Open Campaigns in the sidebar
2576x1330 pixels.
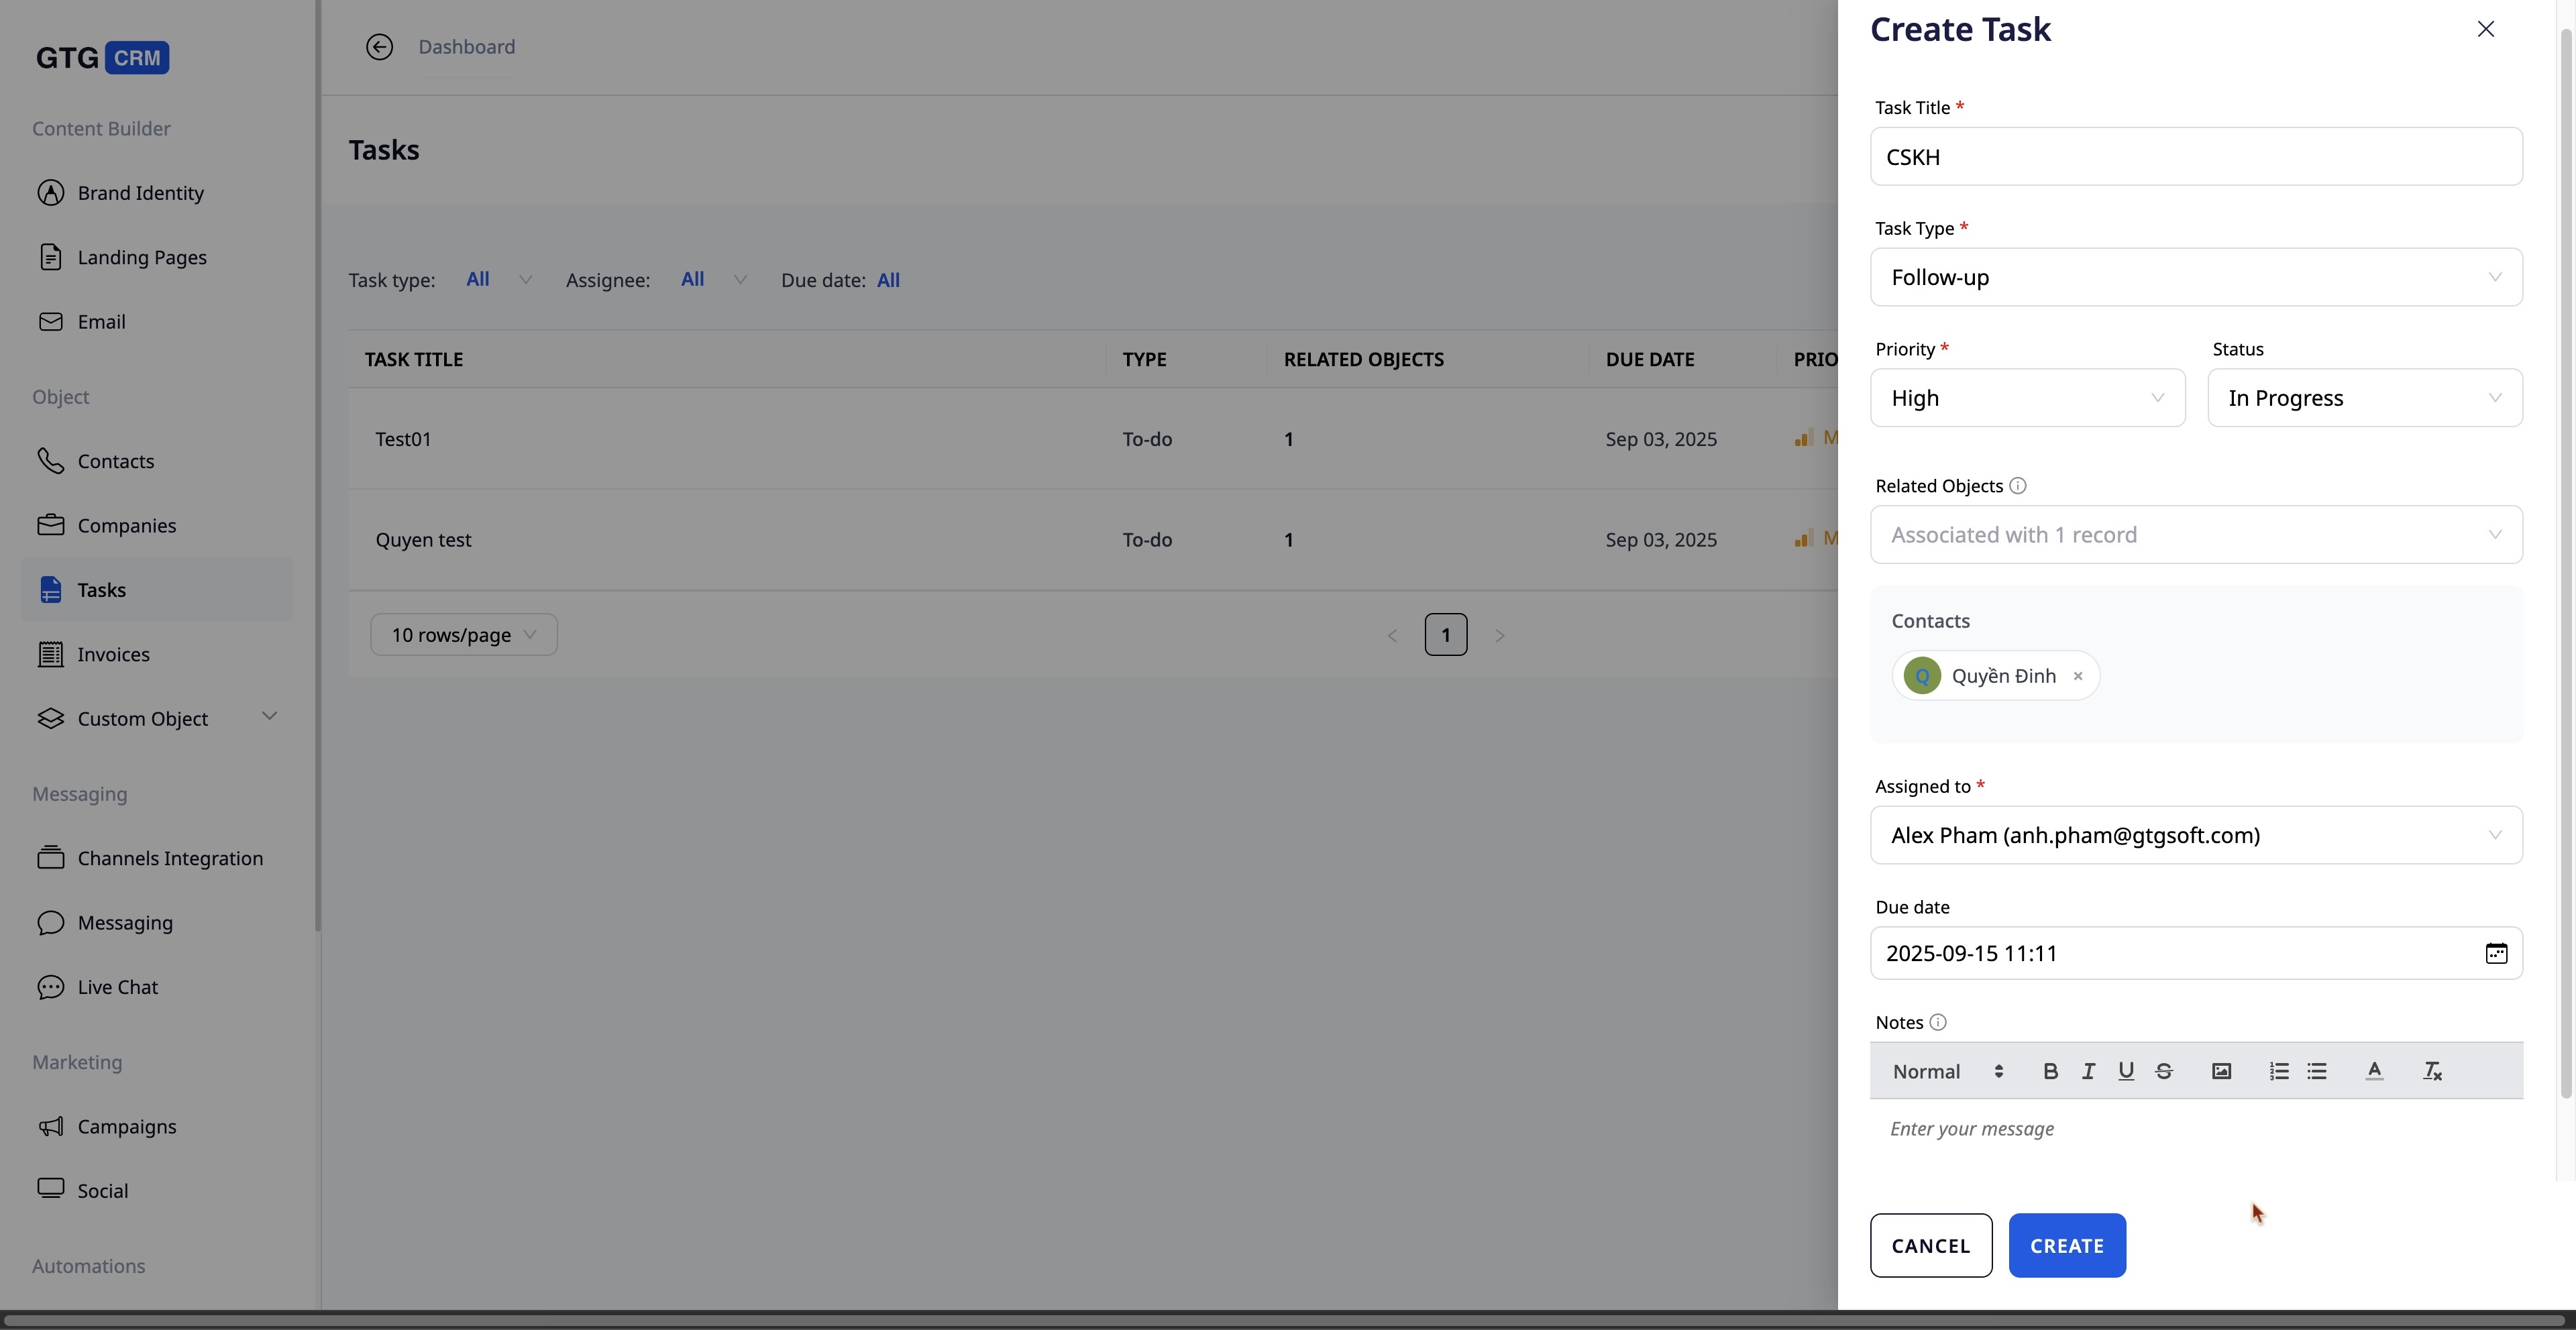click(126, 1126)
